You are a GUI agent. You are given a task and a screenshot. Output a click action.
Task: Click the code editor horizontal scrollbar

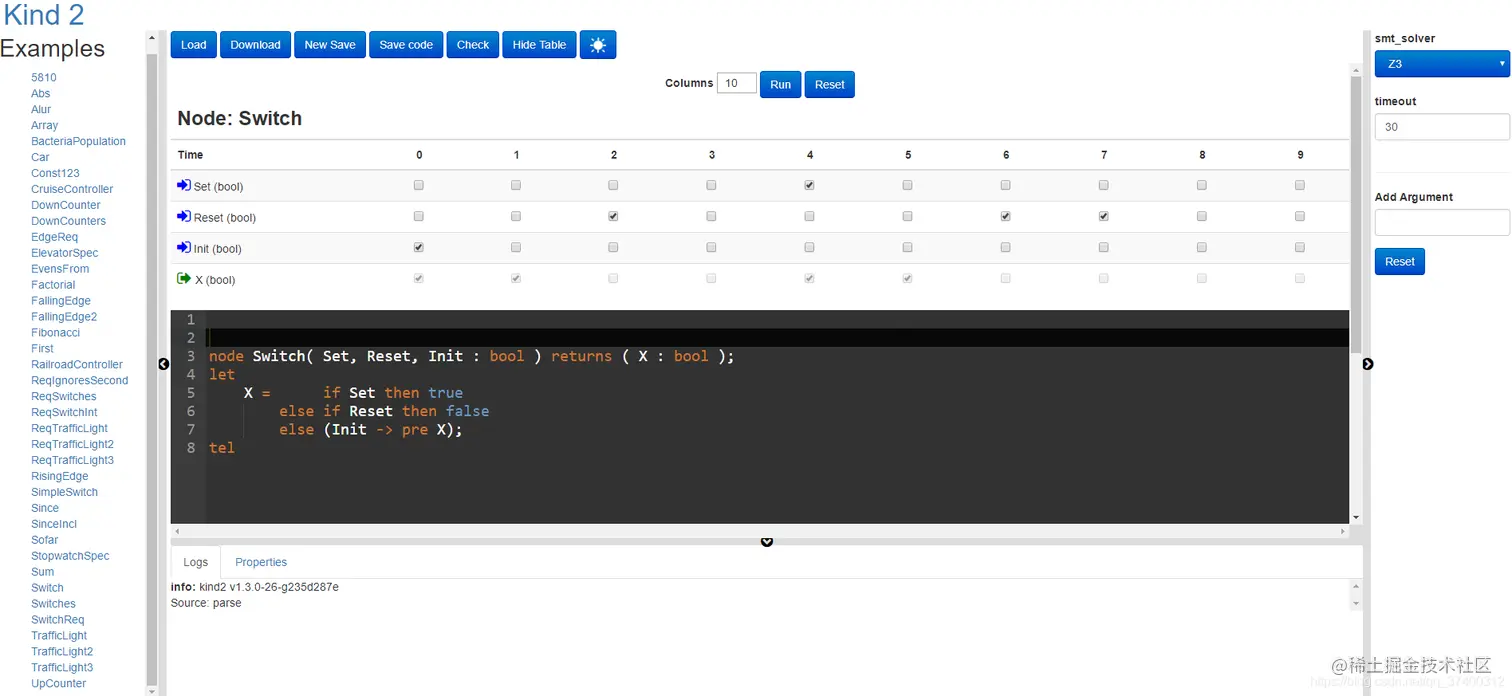point(760,532)
